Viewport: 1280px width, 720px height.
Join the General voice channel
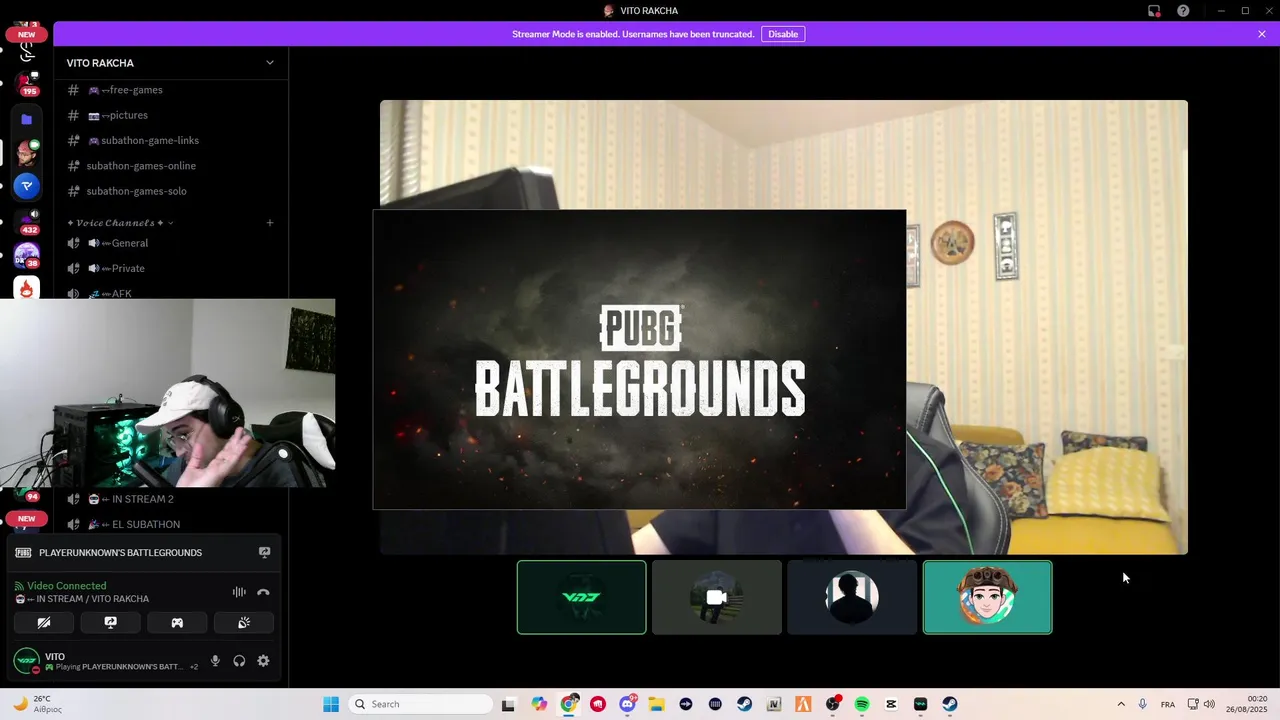click(170, 243)
